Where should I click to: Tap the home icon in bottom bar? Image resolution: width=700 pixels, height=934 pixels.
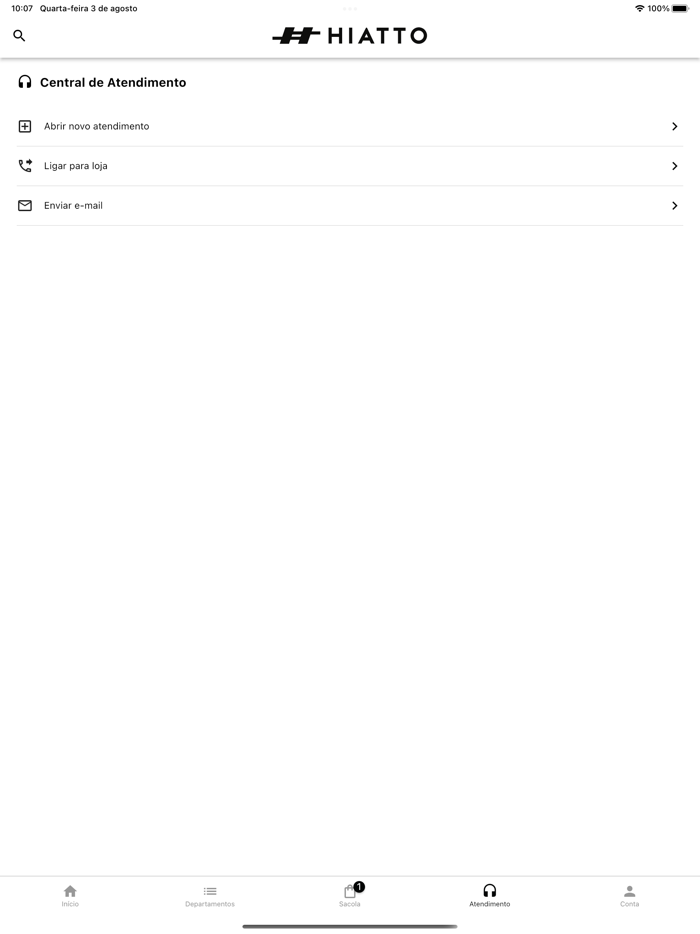tap(70, 891)
